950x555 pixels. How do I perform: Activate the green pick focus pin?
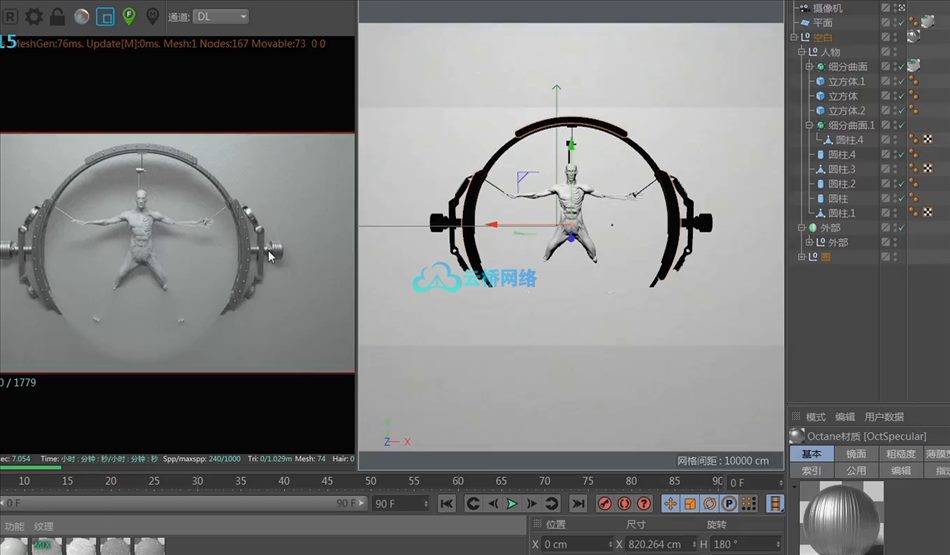point(129,16)
